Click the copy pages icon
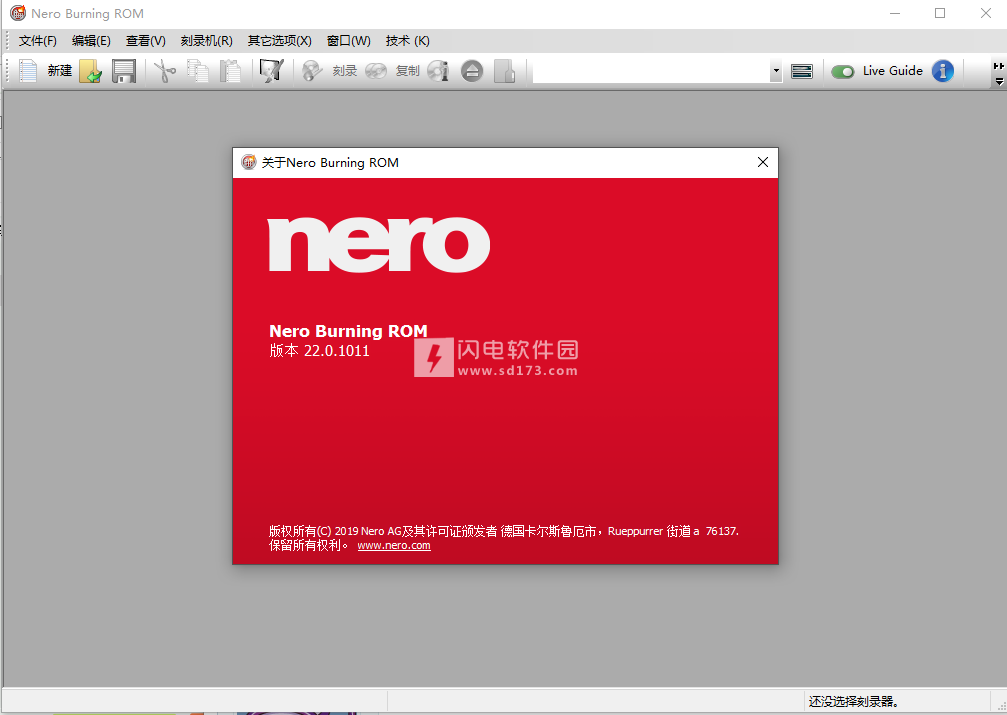This screenshot has width=1007, height=715. tap(198, 71)
